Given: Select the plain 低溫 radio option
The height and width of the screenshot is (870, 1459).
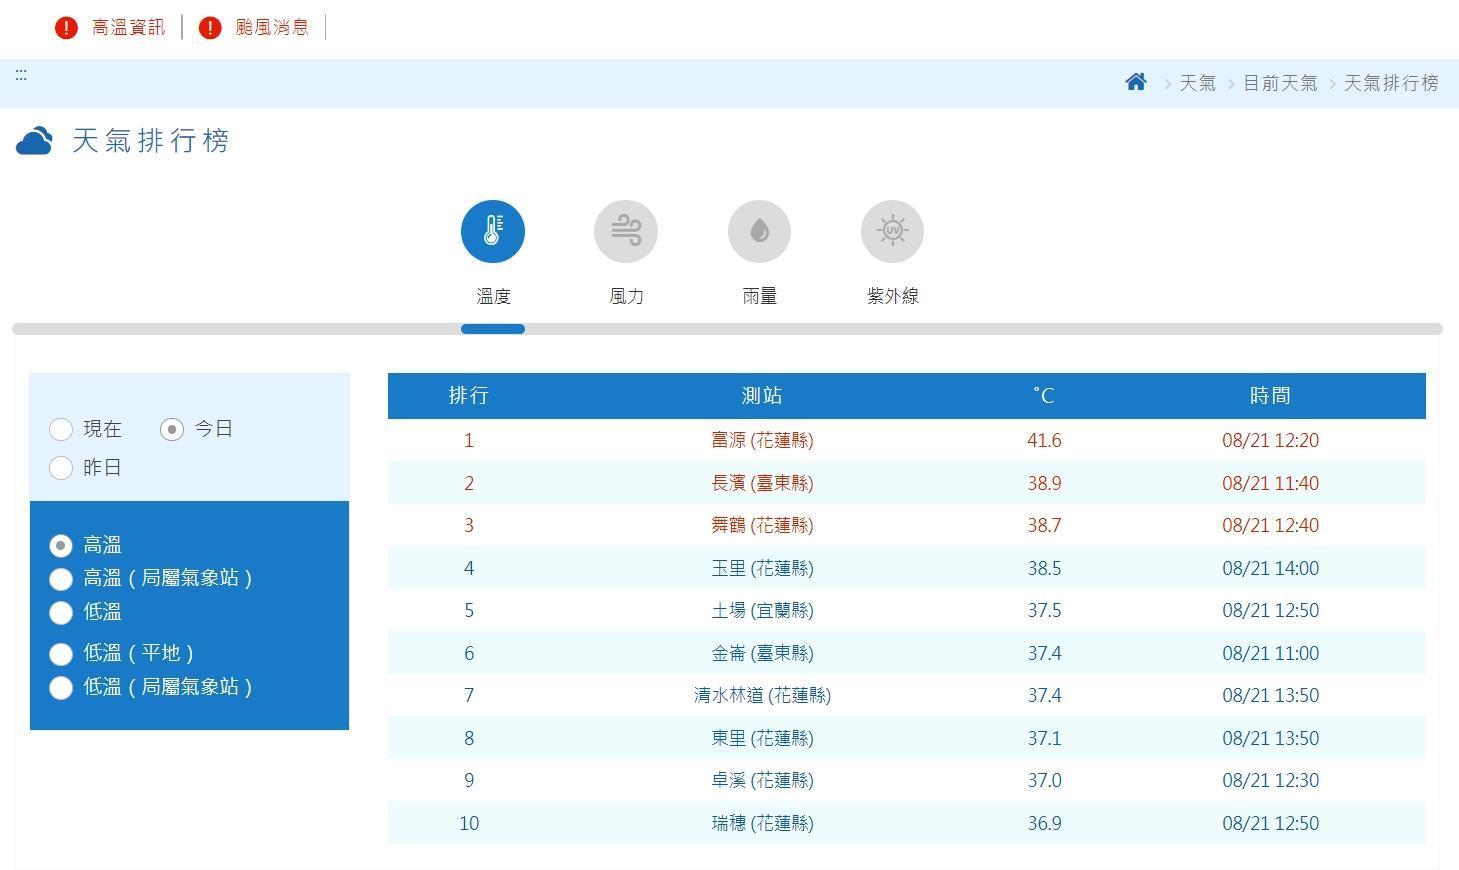Looking at the screenshot, I should (61, 612).
